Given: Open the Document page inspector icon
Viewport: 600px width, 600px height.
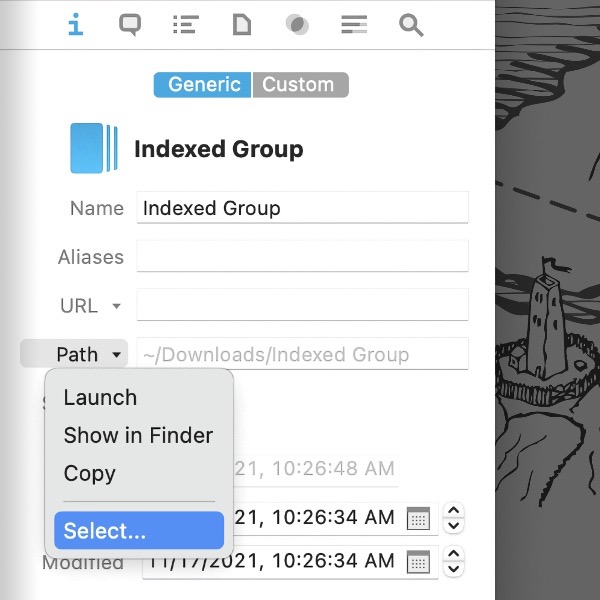Looking at the screenshot, I should (x=242, y=25).
